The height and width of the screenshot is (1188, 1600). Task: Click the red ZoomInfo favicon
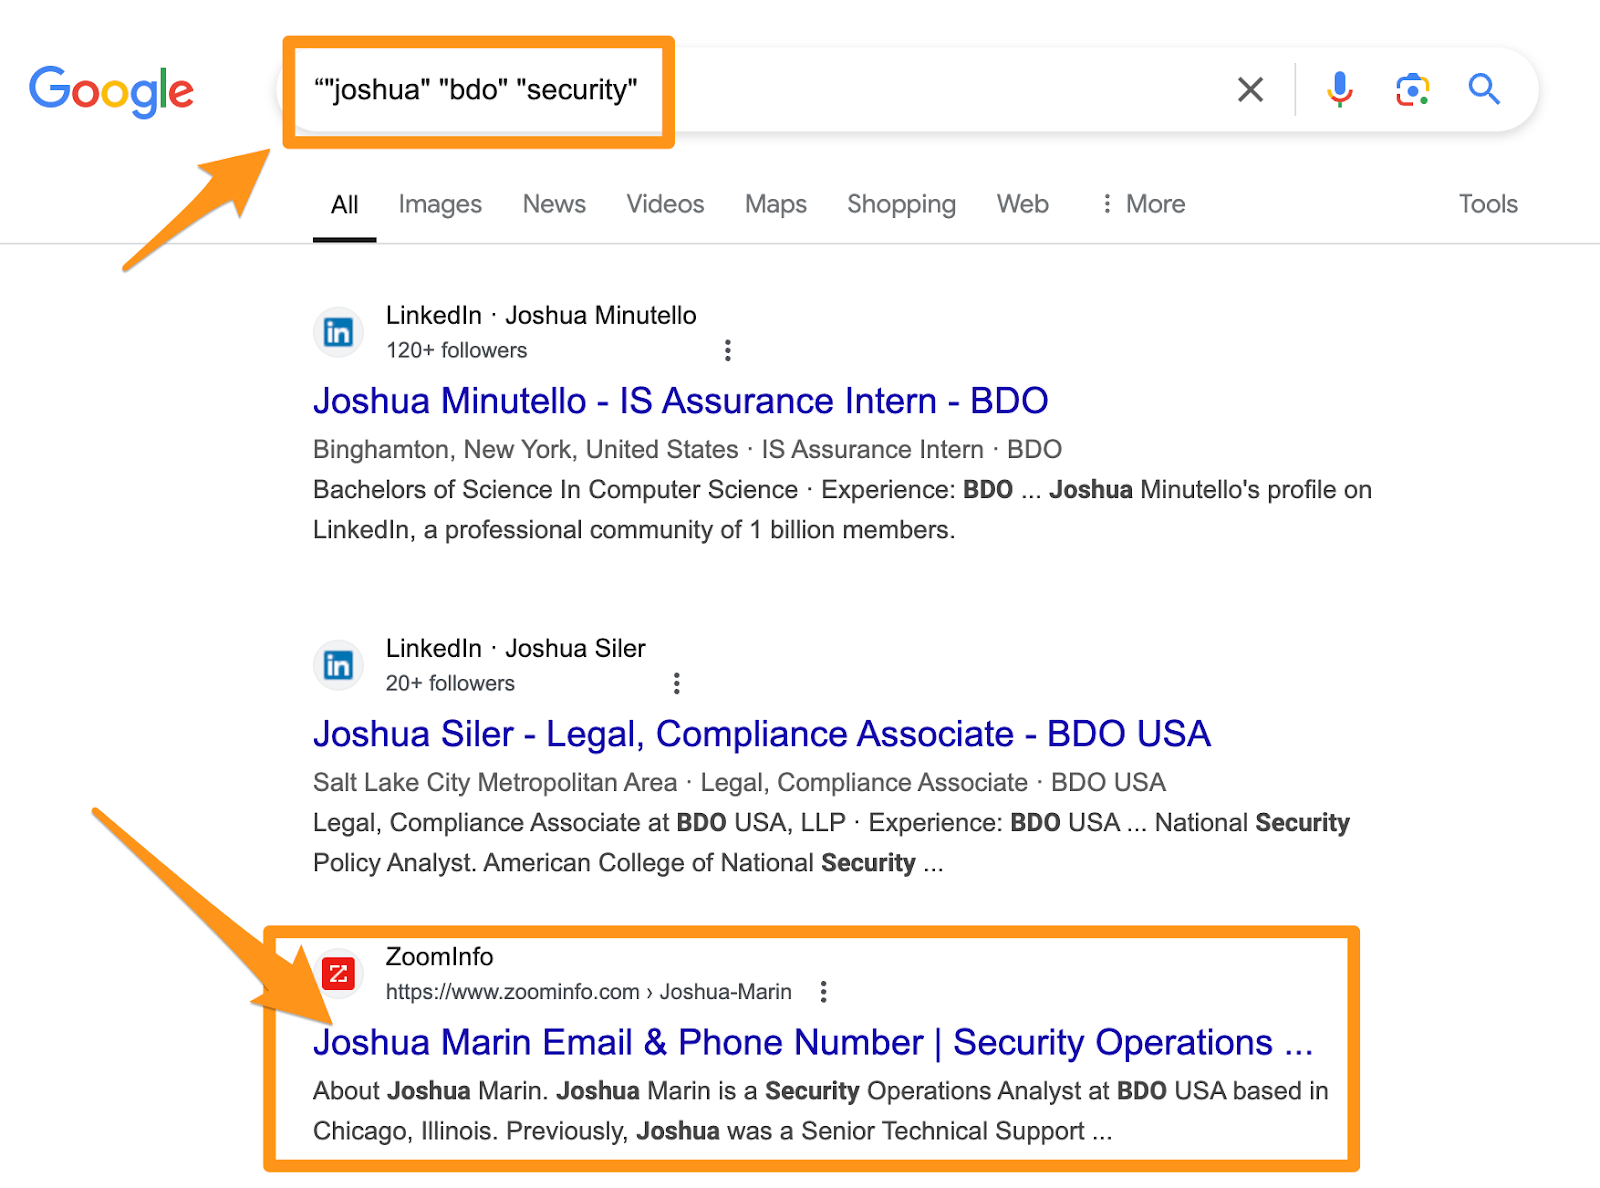point(338,973)
